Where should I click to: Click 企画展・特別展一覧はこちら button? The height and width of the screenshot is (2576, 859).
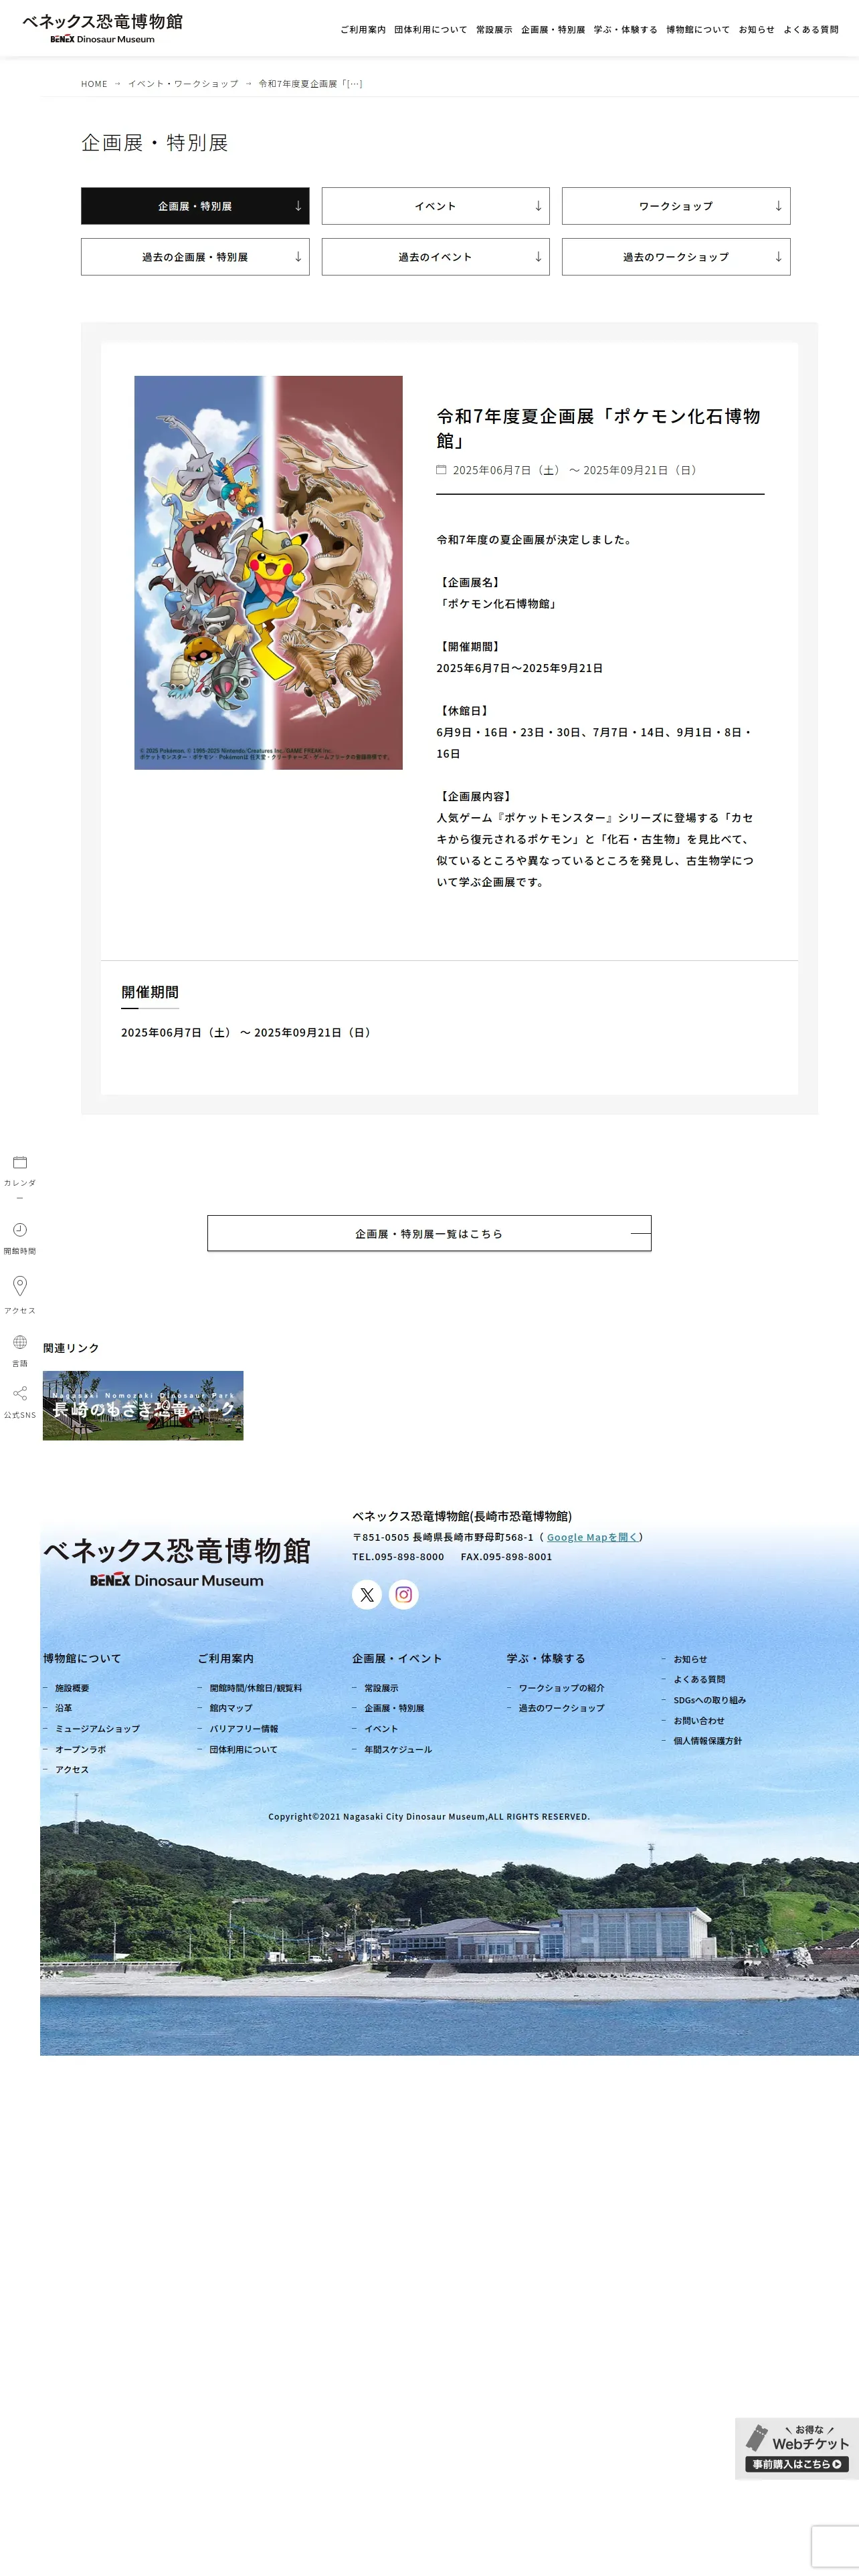(429, 1234)
